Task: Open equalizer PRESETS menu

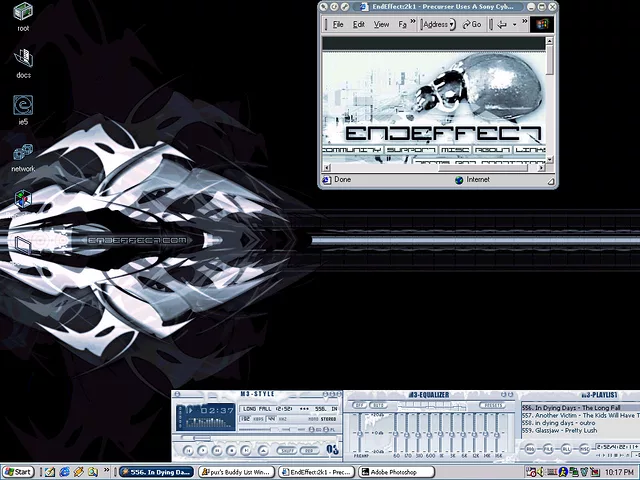Action: (492, 405)
